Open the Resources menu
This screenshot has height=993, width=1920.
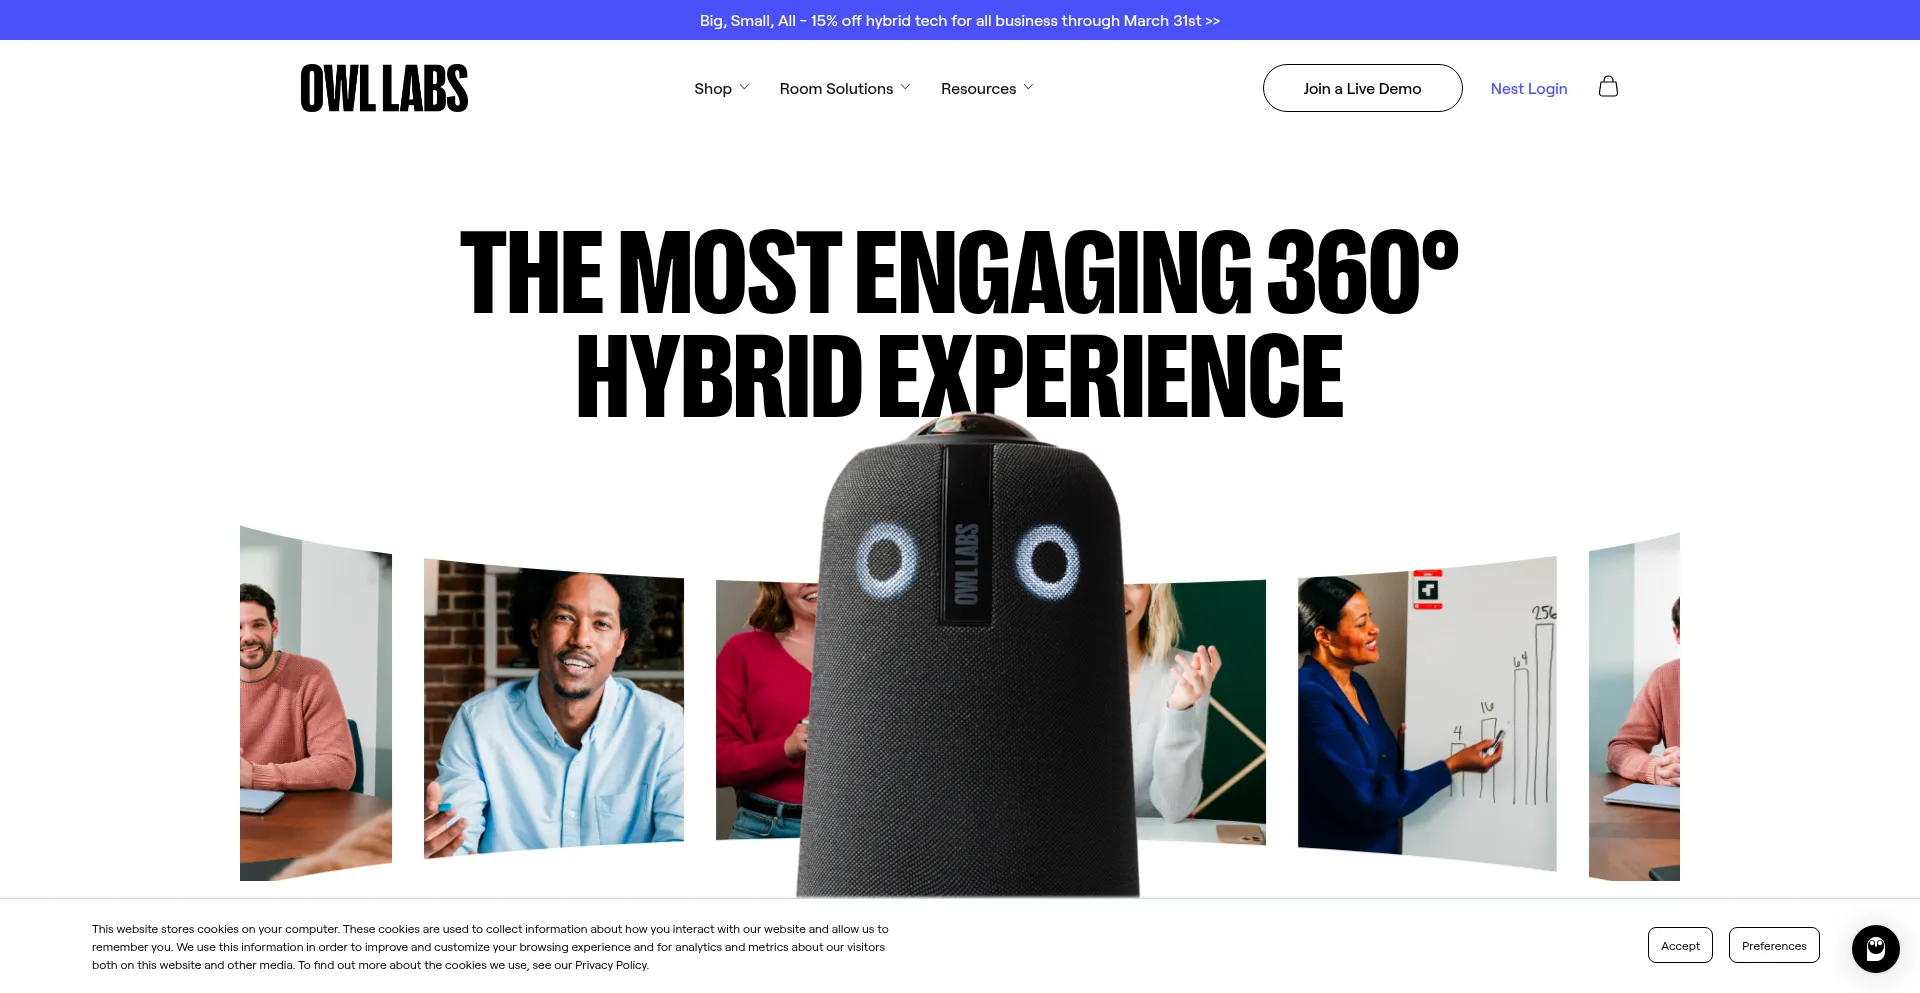(x=978, y=88)
